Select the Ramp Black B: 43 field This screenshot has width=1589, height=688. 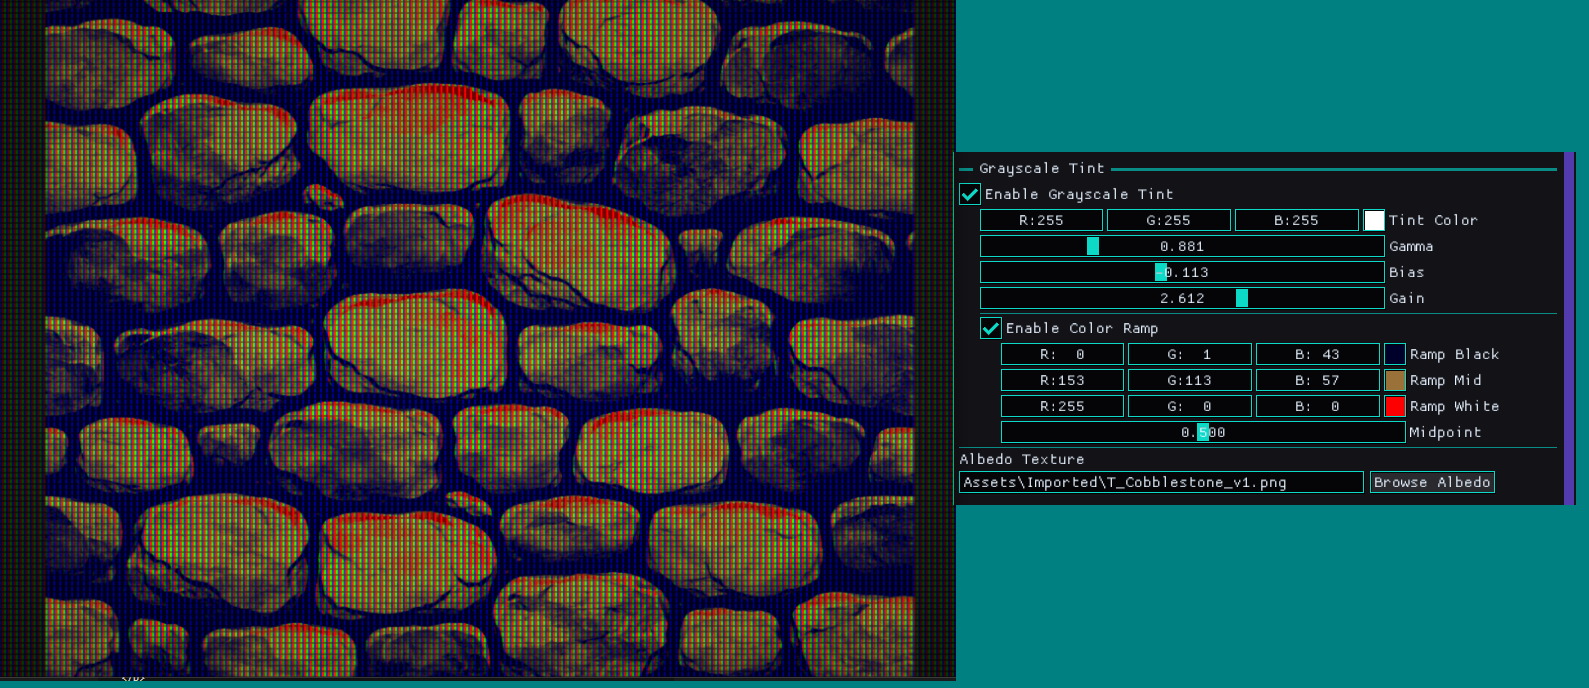1318,354
